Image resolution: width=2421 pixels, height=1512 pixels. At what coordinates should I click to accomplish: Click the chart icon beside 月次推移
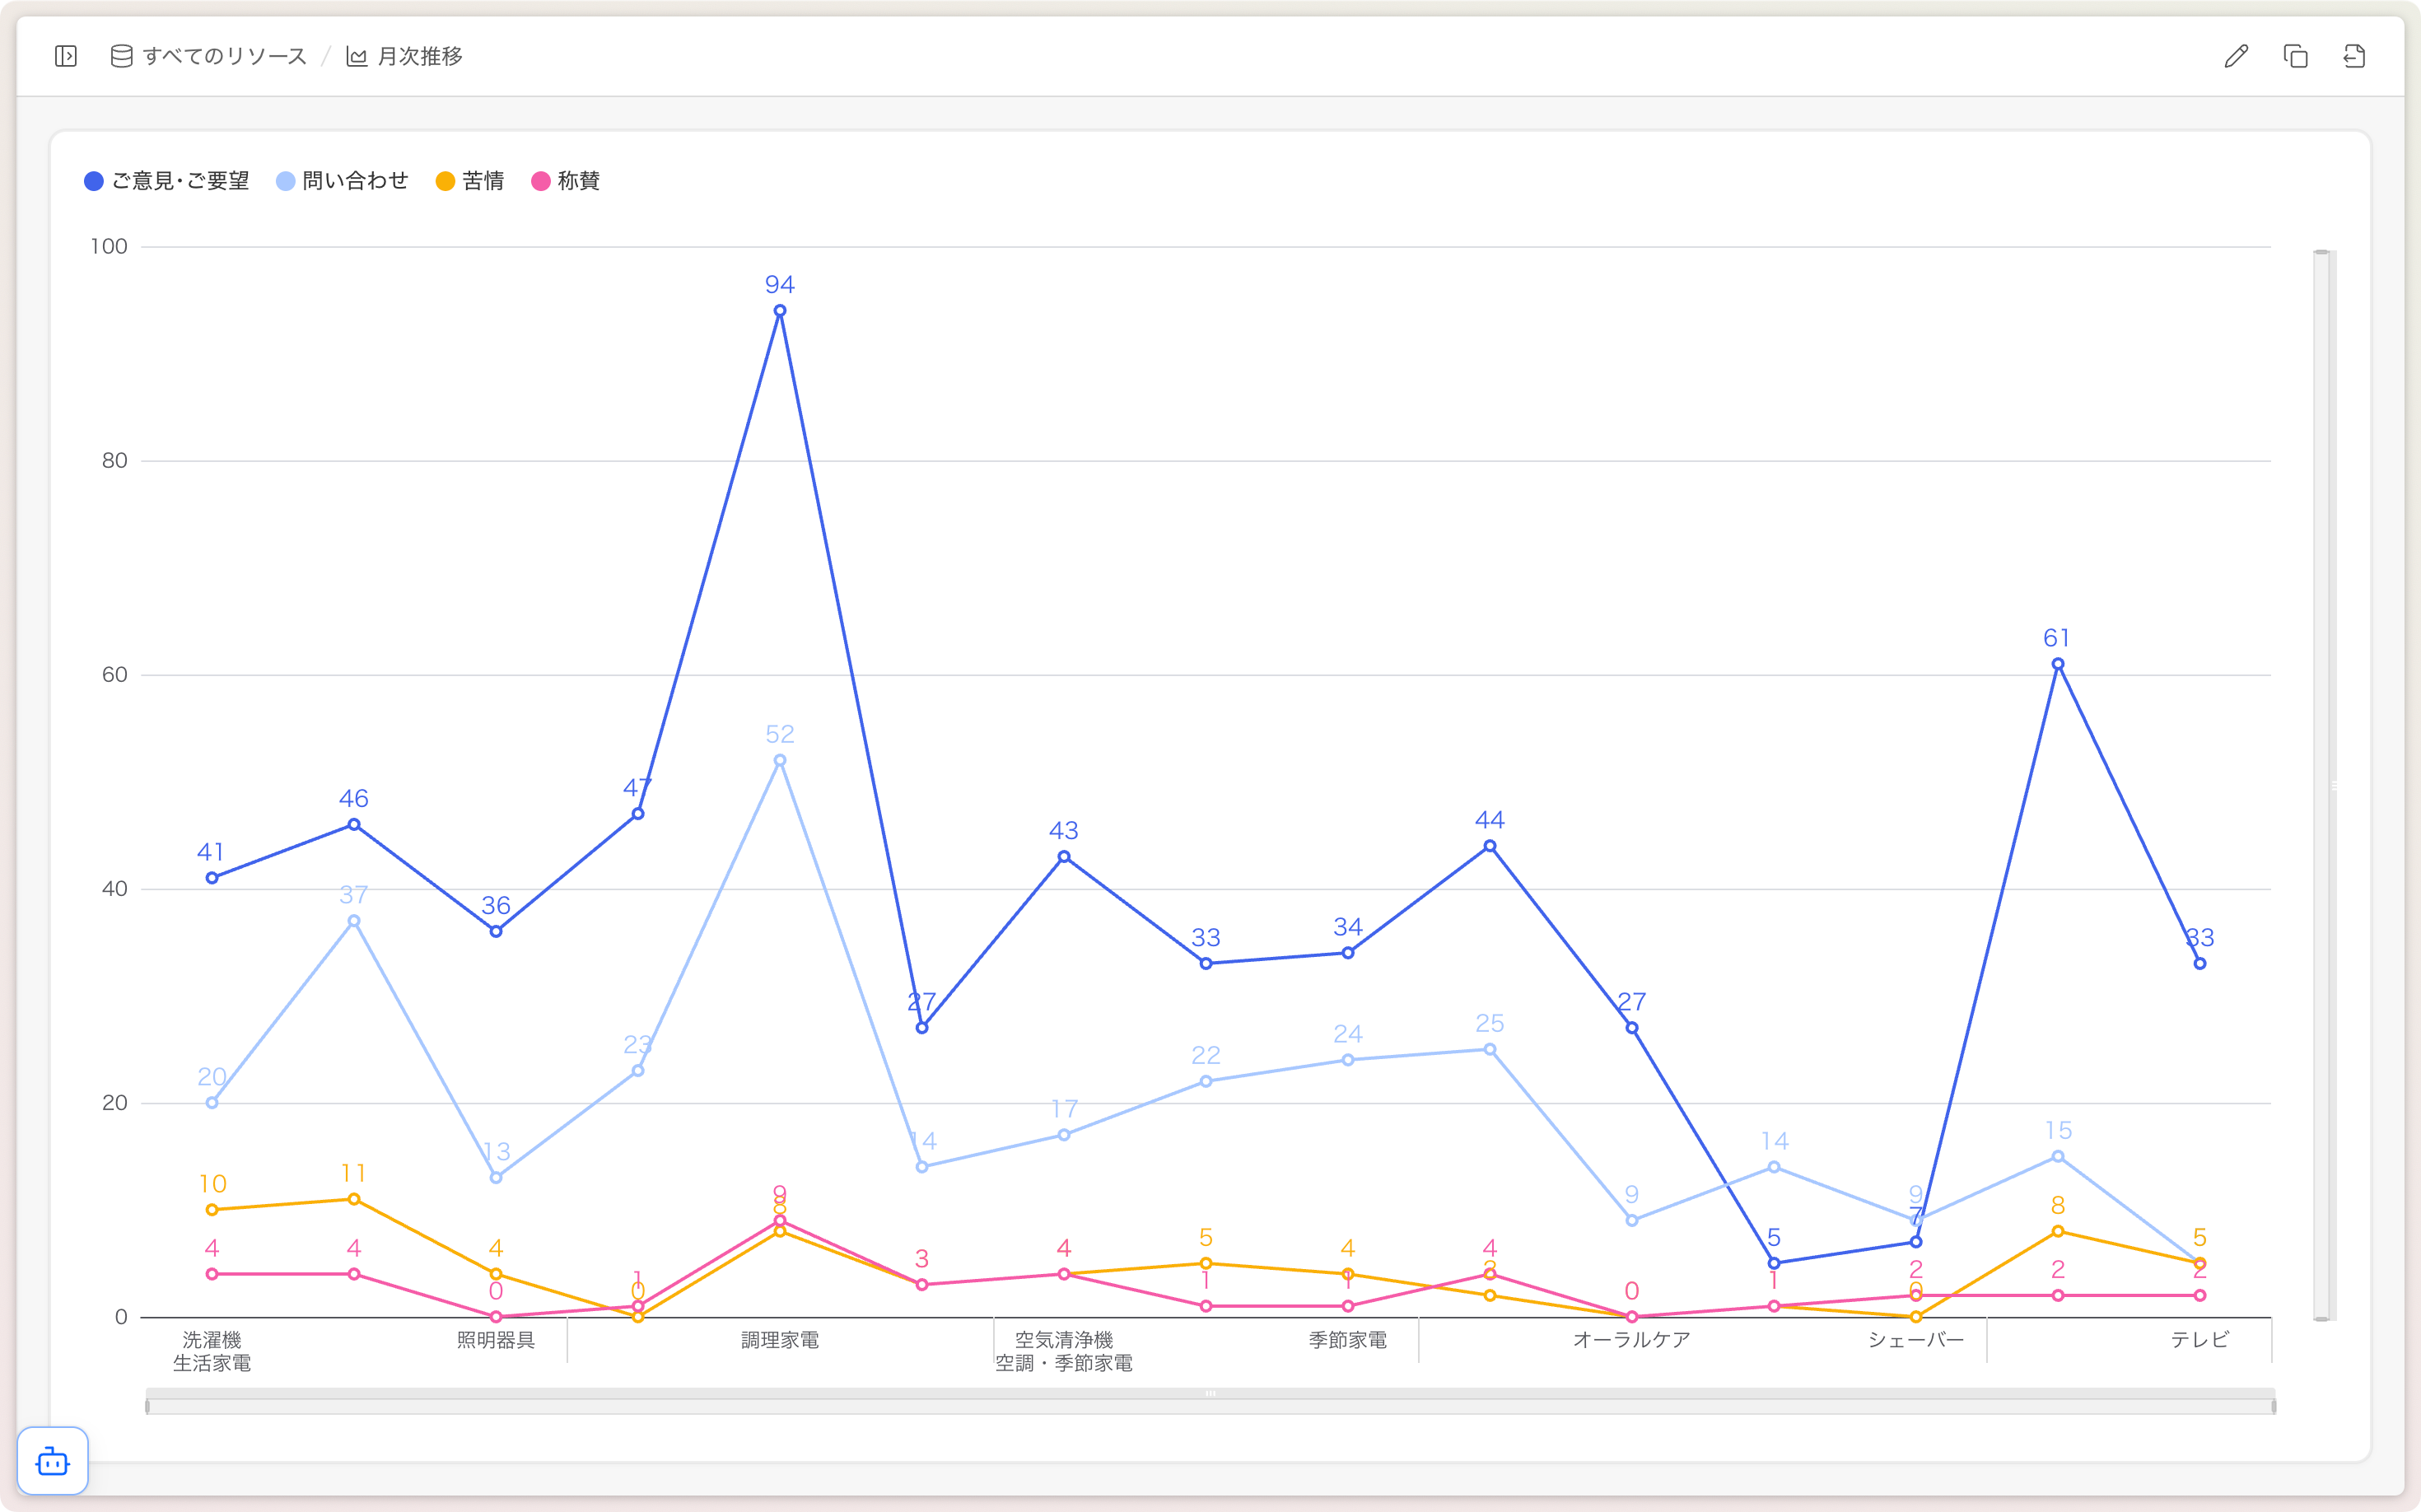pyautogui.click(x=356, y=56)
